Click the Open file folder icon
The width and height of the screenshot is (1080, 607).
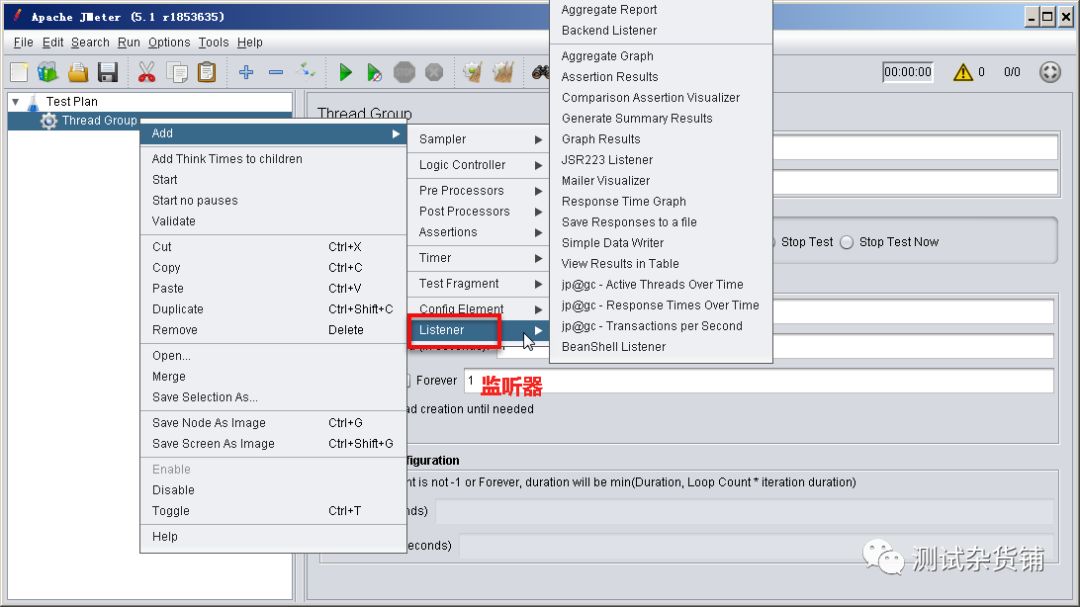click(78, 72)
